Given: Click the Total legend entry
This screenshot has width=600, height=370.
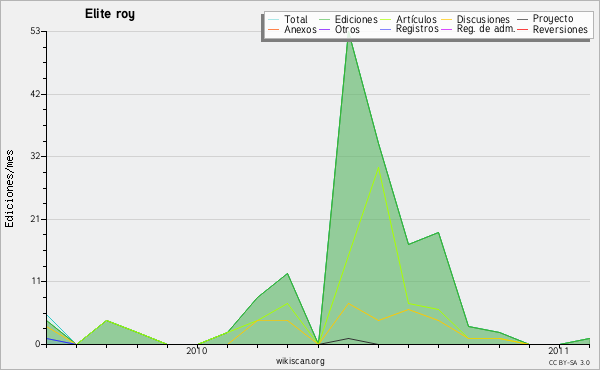Looking at the screenshot, I should tap(296, 19).
